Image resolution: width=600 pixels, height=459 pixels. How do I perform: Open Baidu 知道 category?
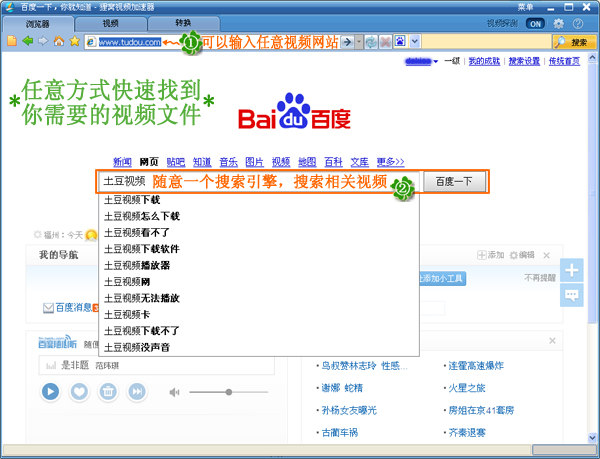click(x=202, y=162)
